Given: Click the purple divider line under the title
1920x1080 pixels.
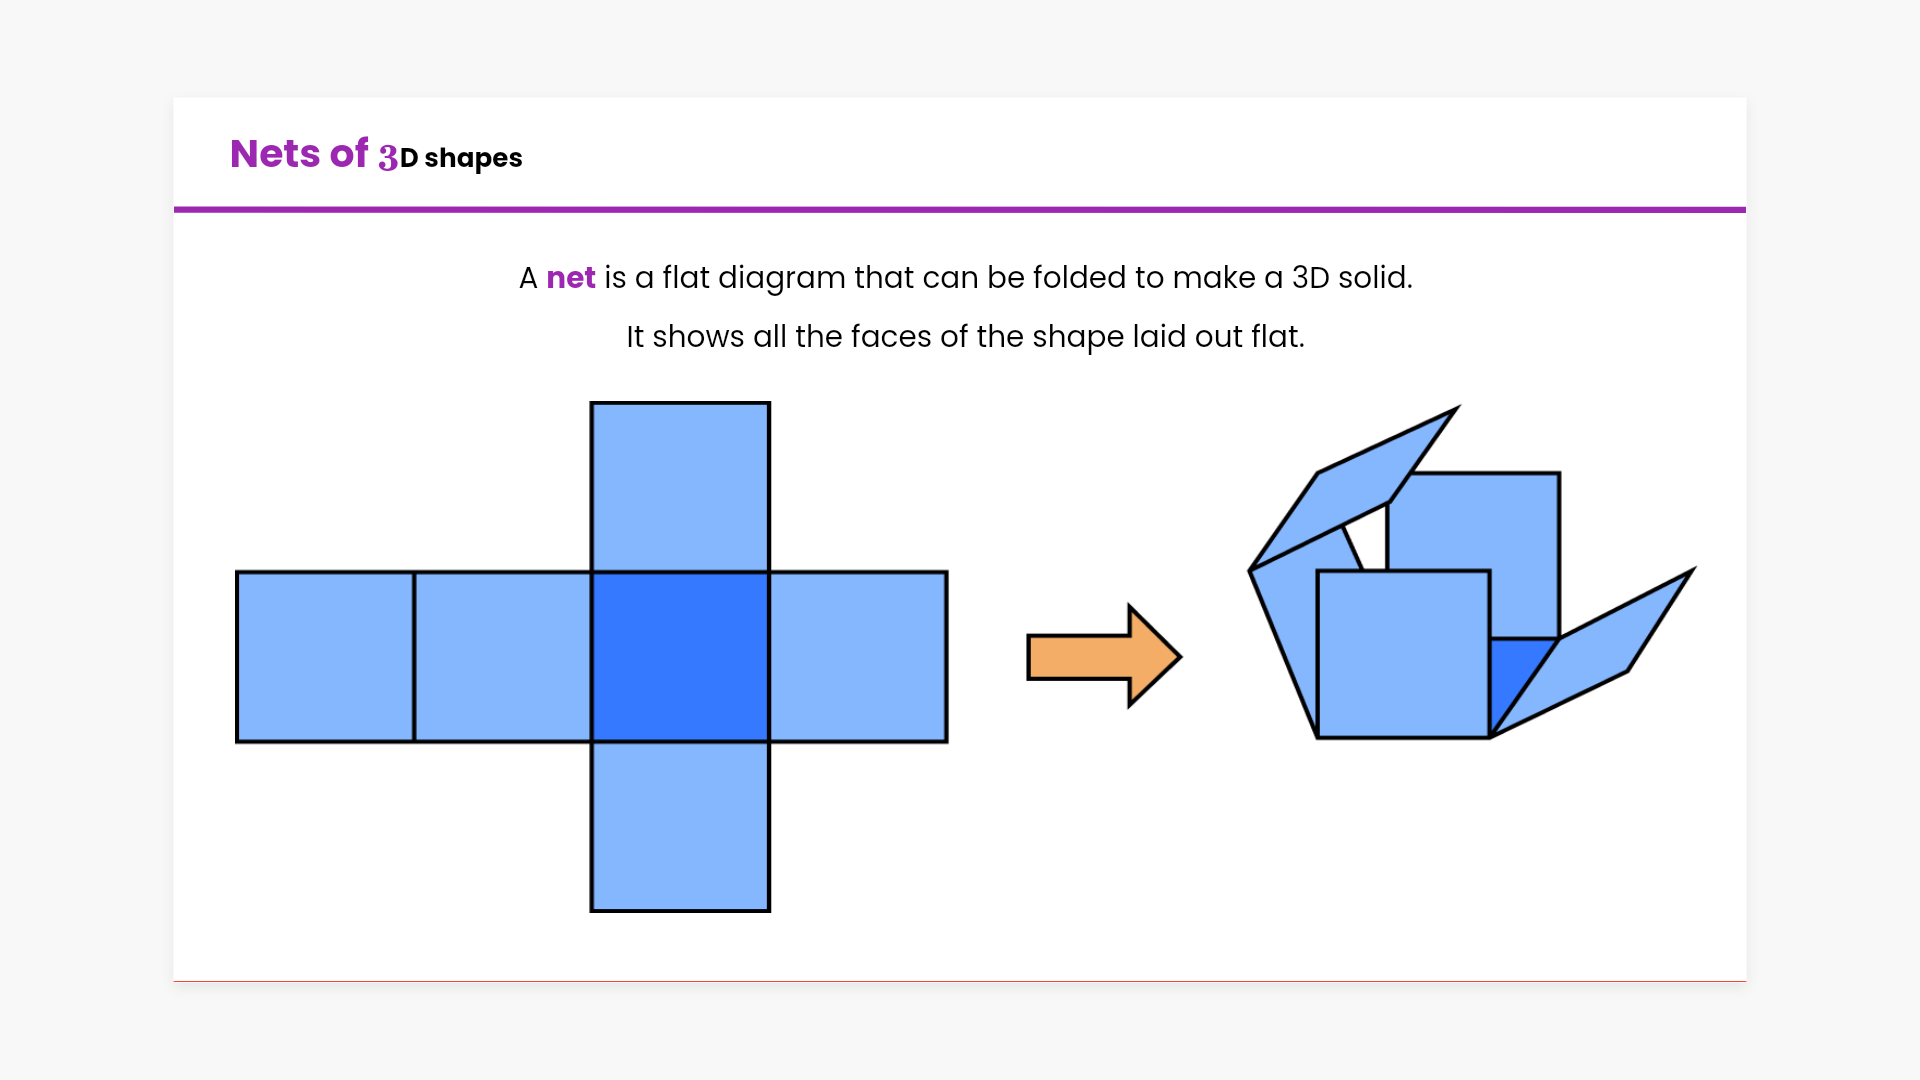Looking at the screenshot, I should point(960,210).
